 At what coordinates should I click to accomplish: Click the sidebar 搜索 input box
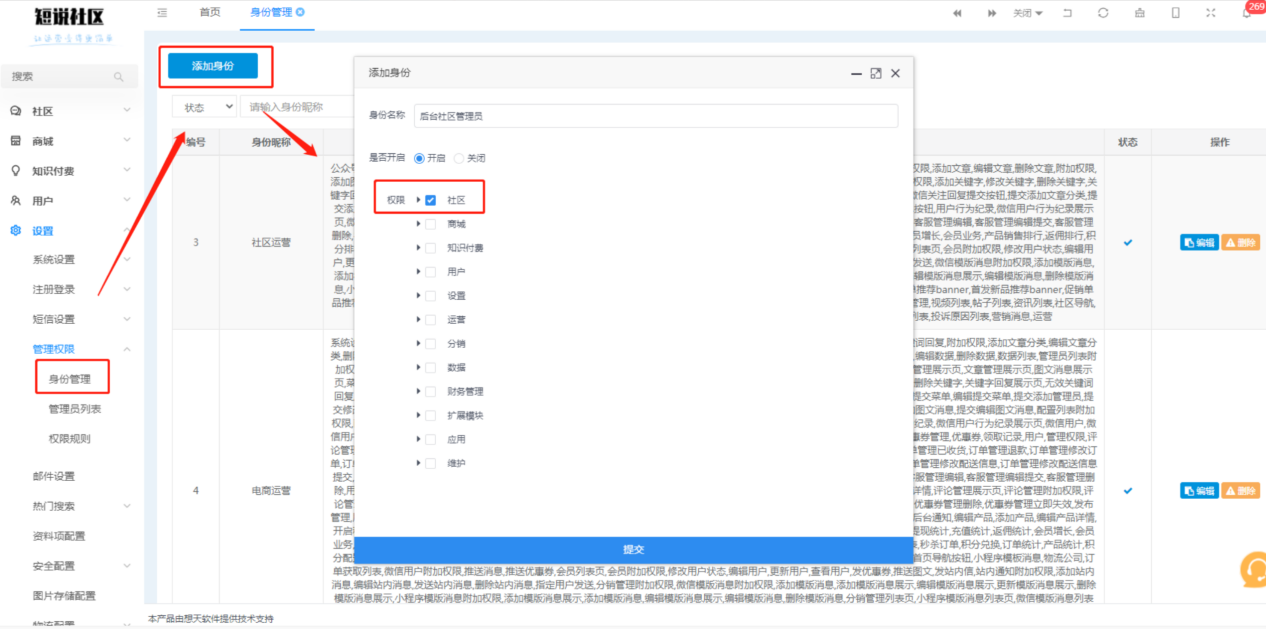click(69, 77)
